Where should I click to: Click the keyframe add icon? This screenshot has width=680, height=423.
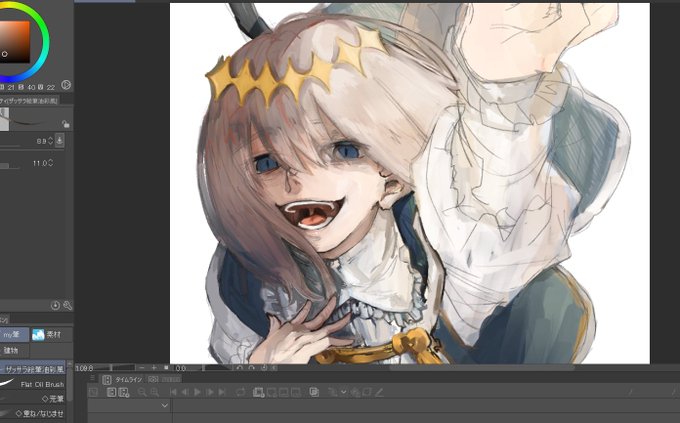tap(333, 393)
